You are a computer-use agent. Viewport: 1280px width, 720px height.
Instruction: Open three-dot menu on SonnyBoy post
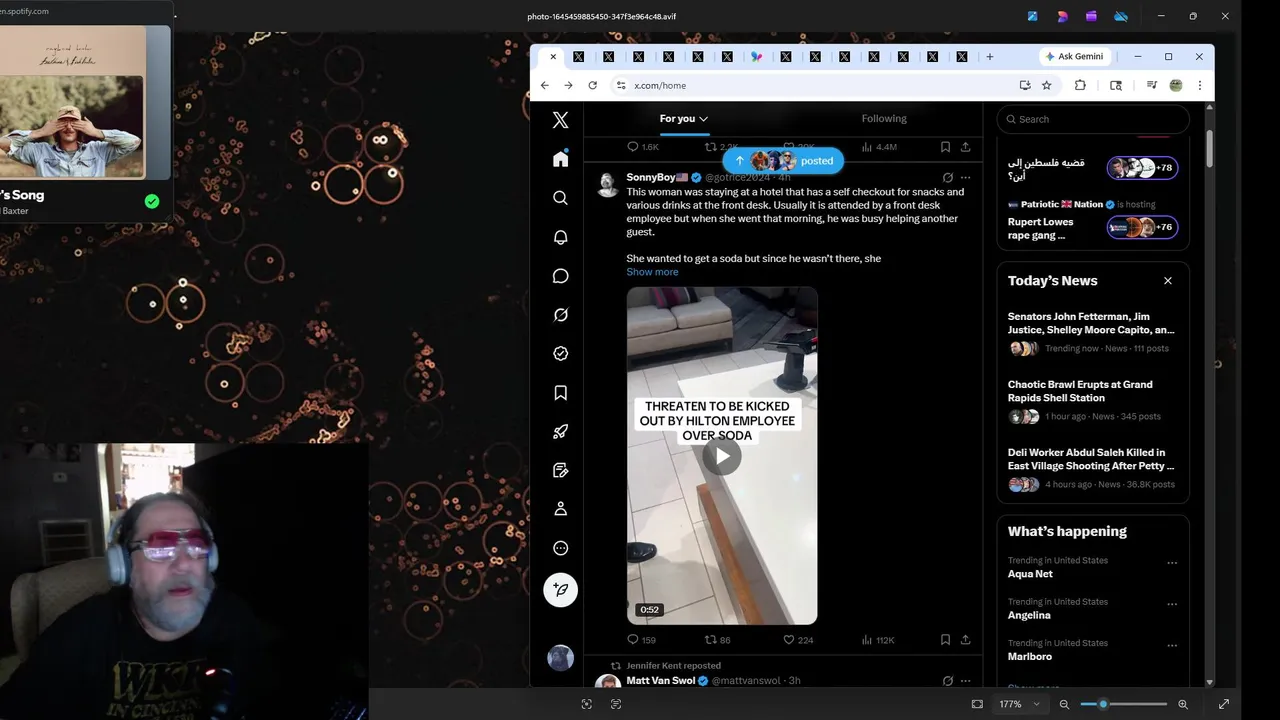pyautogui.click(x=965, y=177)
